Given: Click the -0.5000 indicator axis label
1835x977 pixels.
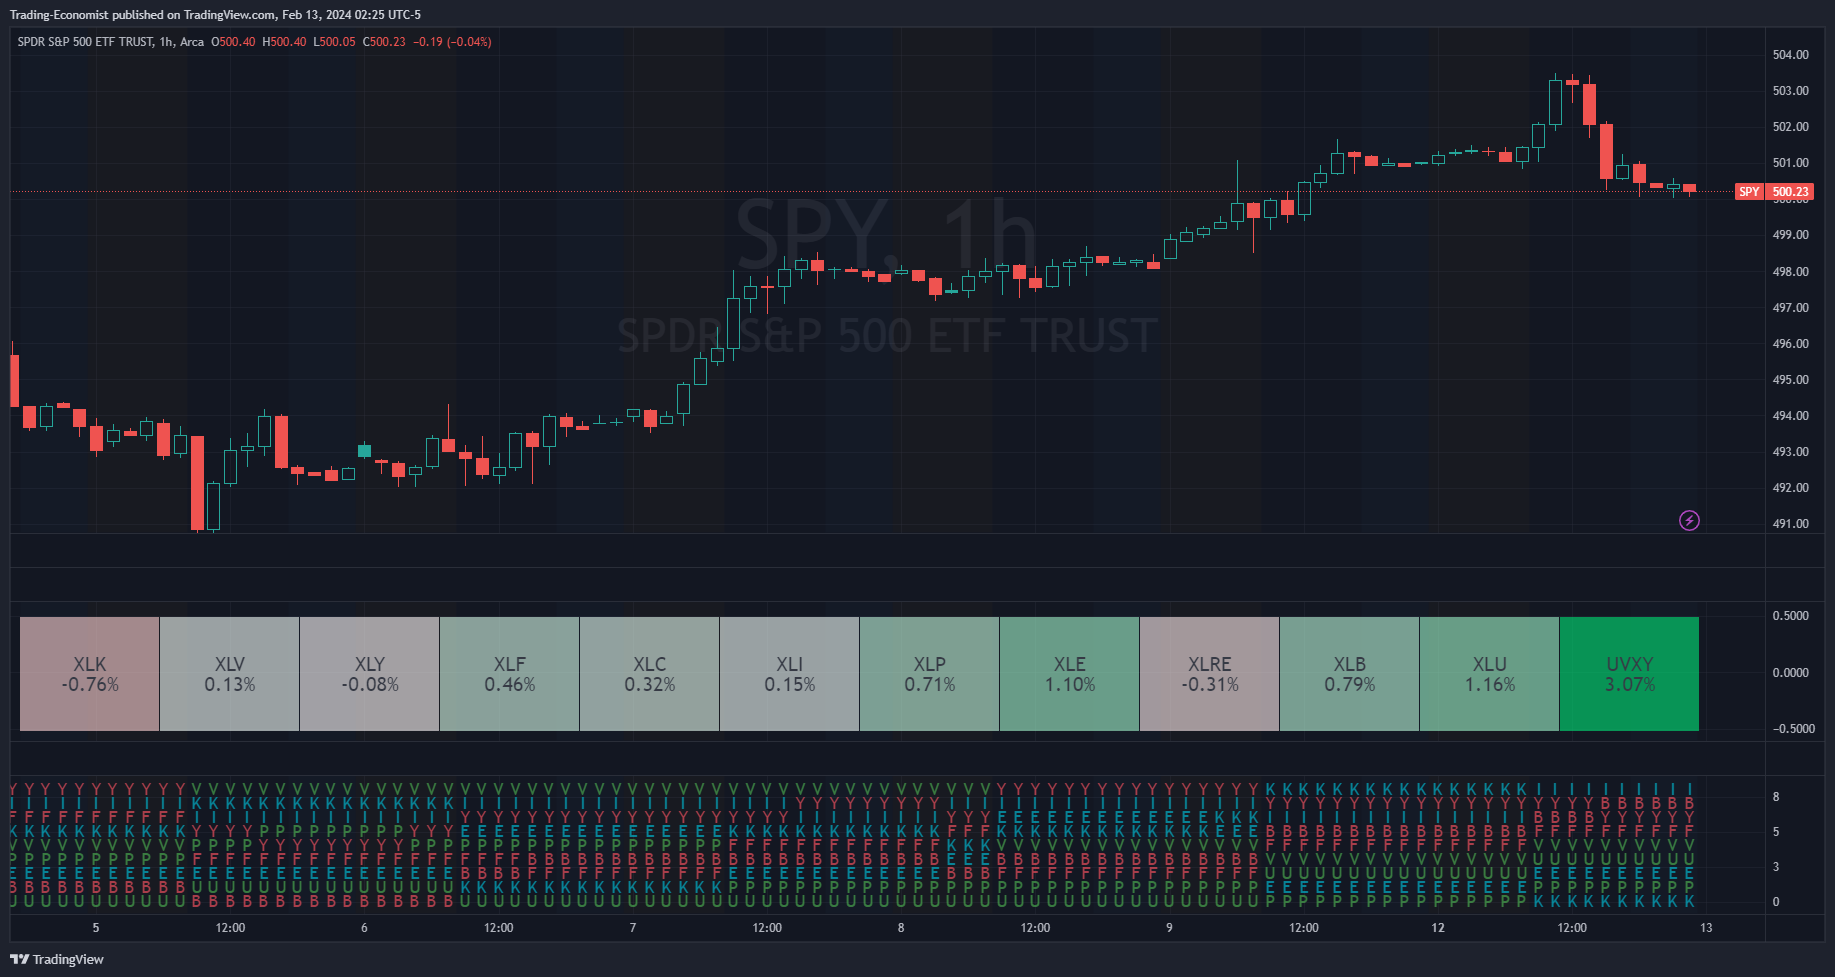Looking at the screenshot, I should 1793,729.
